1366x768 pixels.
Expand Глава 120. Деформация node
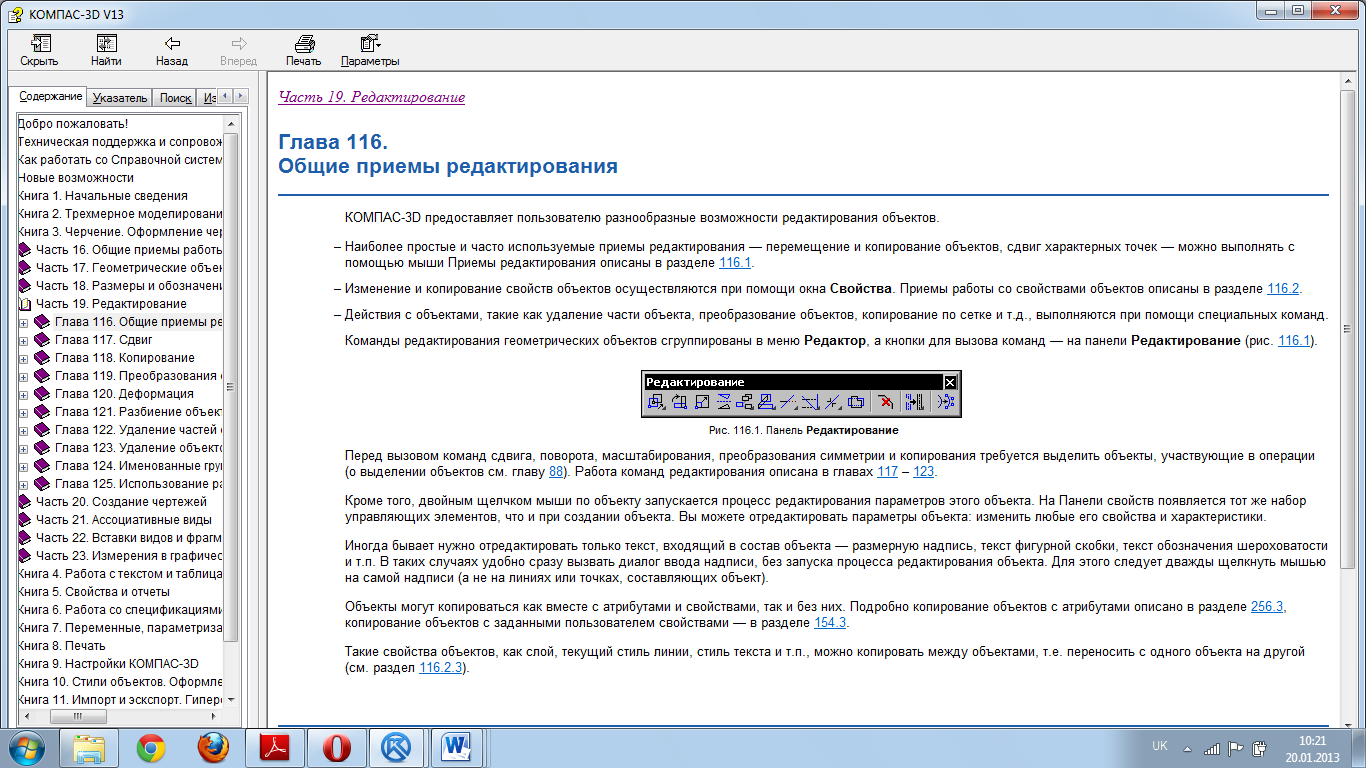coord(24,394)
